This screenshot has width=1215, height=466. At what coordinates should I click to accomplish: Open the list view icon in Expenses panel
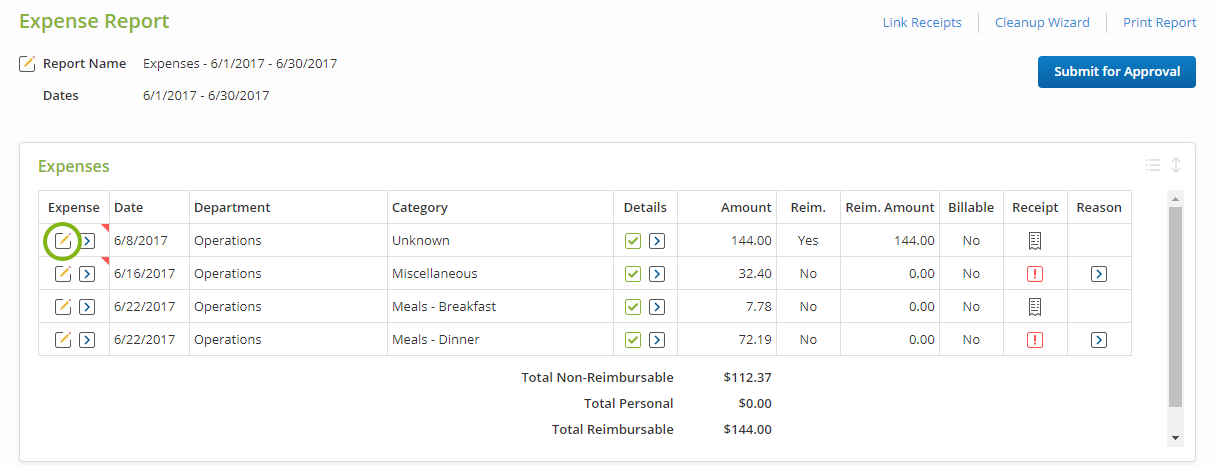[x=1153, y=165]
